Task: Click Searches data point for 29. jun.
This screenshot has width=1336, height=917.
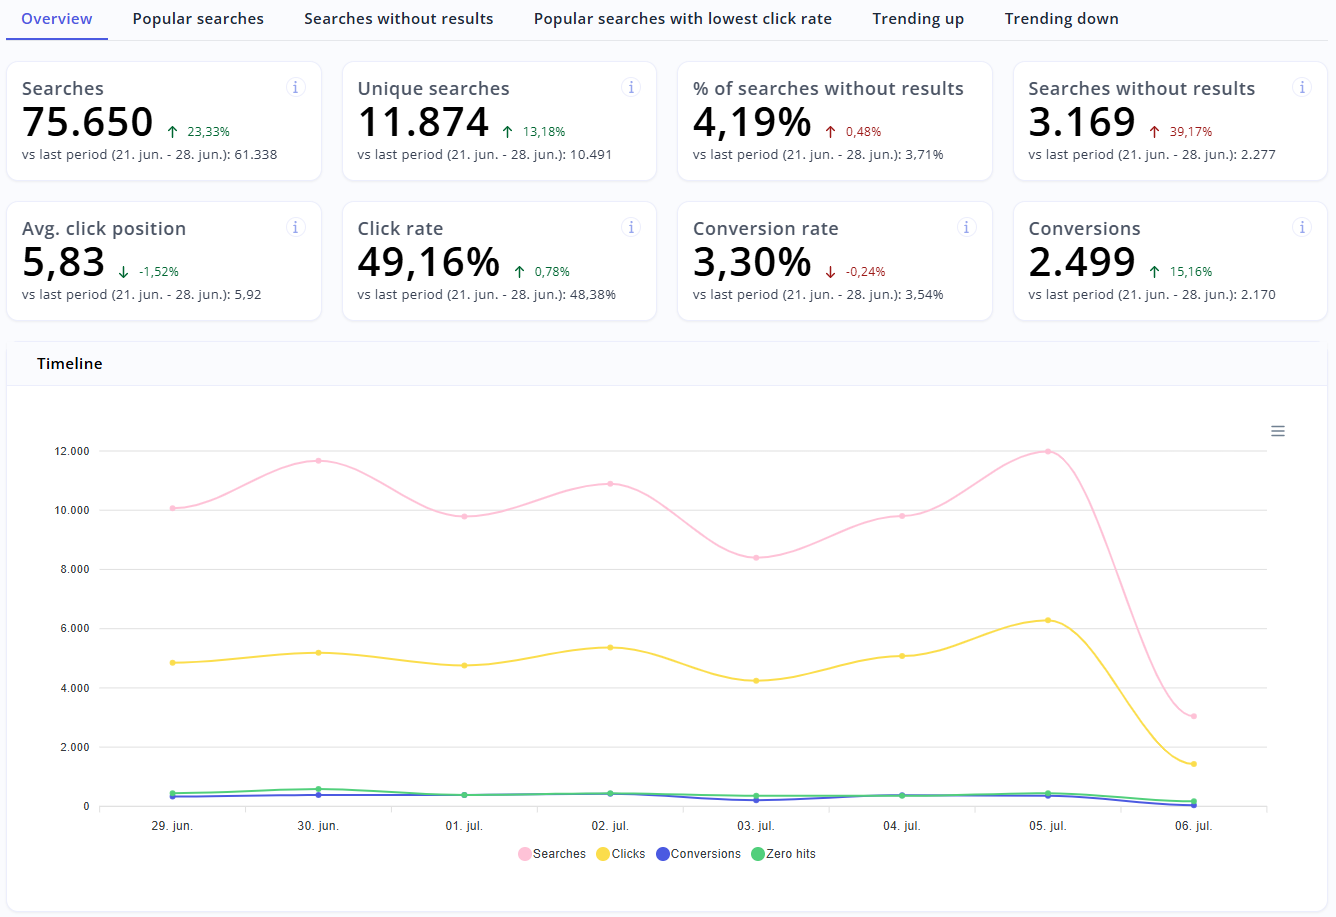Action: [172, 508]
